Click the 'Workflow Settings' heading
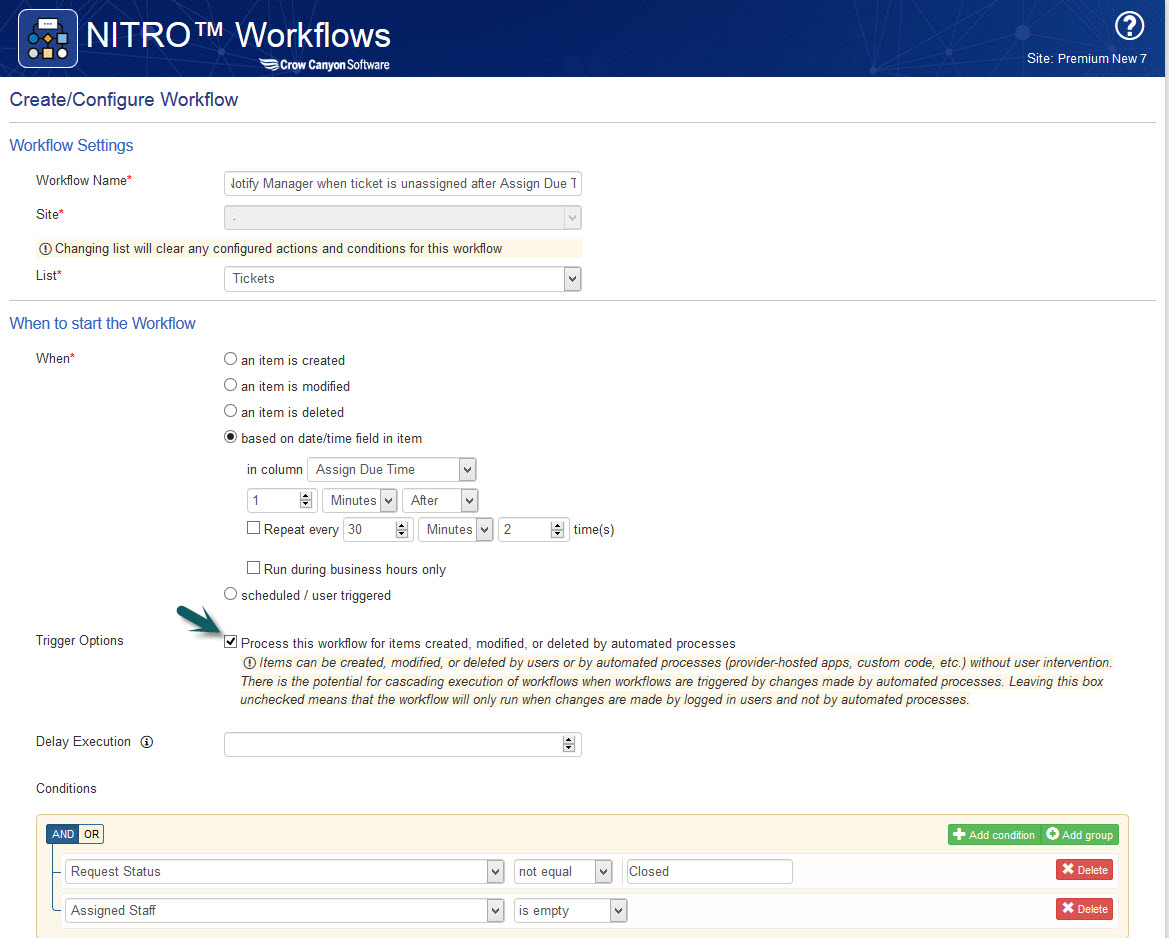Viewport: 1169px width, 938px height. (x=72, y=145)
